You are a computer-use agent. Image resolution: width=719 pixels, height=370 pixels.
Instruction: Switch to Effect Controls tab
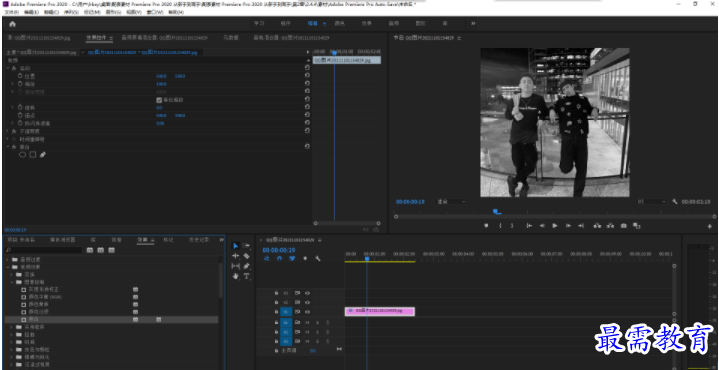(96, 38)
